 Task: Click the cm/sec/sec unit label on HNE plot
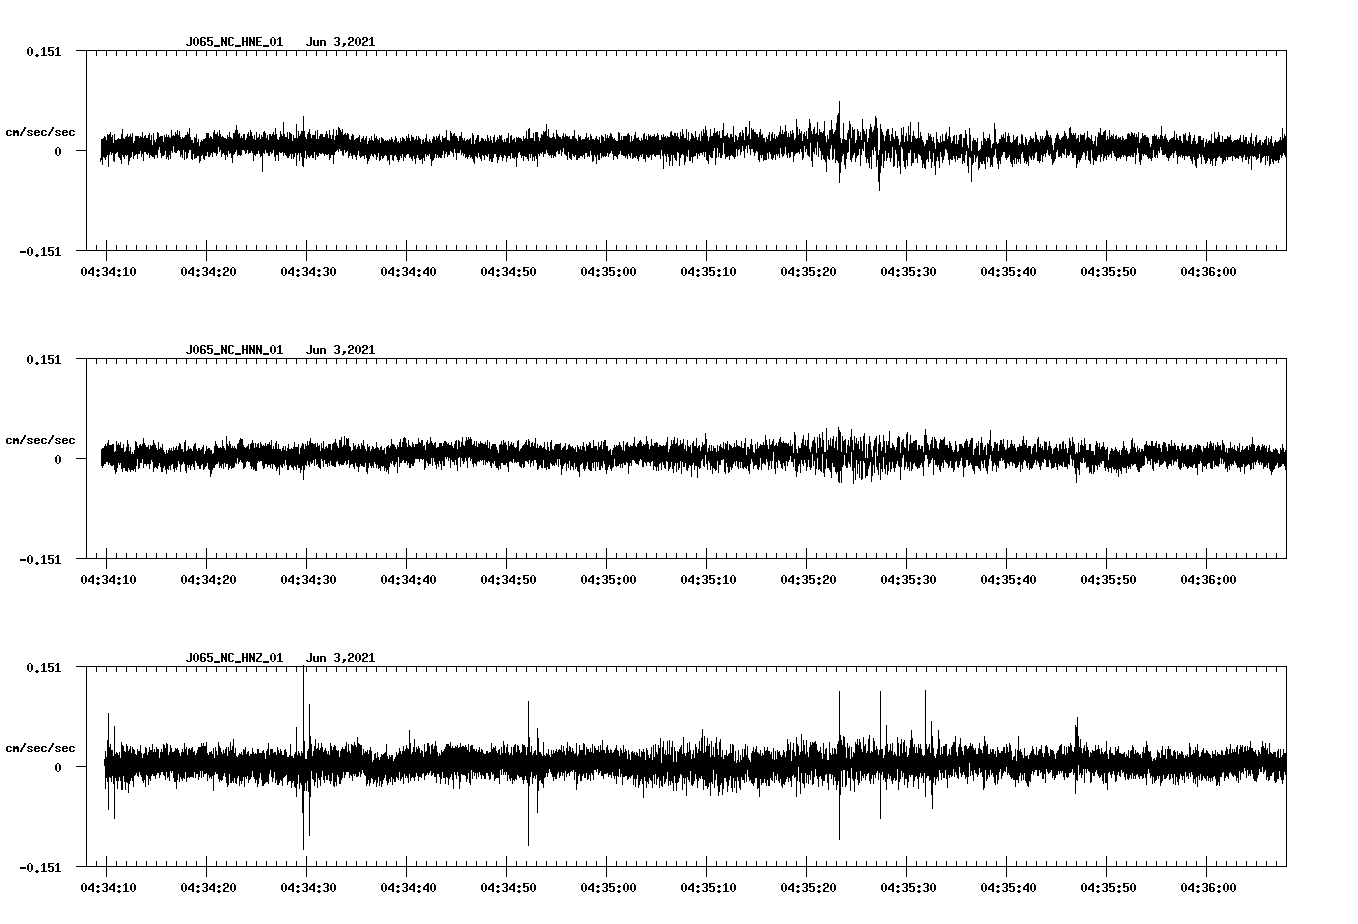pos(40,132)
